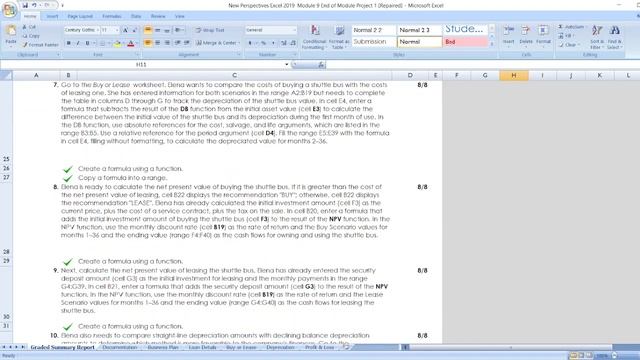Click the Select All corner box

(6, 76)
